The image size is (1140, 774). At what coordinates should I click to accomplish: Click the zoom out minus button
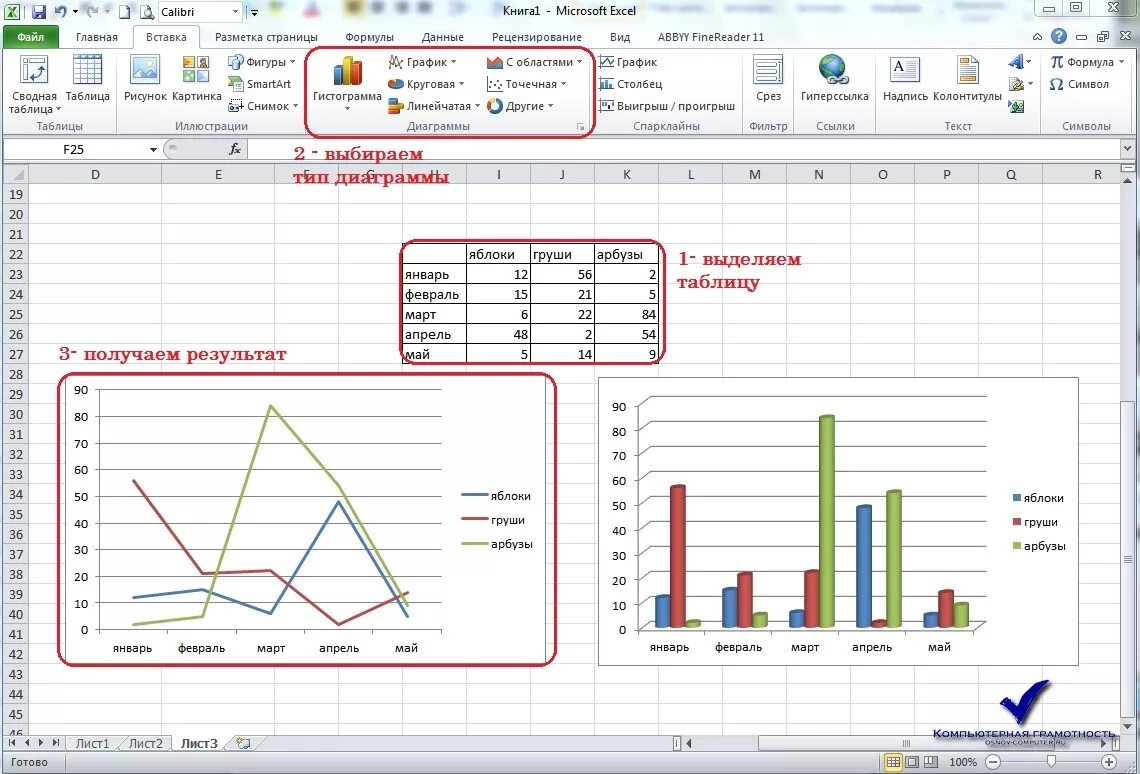click(x=993, y=762)
